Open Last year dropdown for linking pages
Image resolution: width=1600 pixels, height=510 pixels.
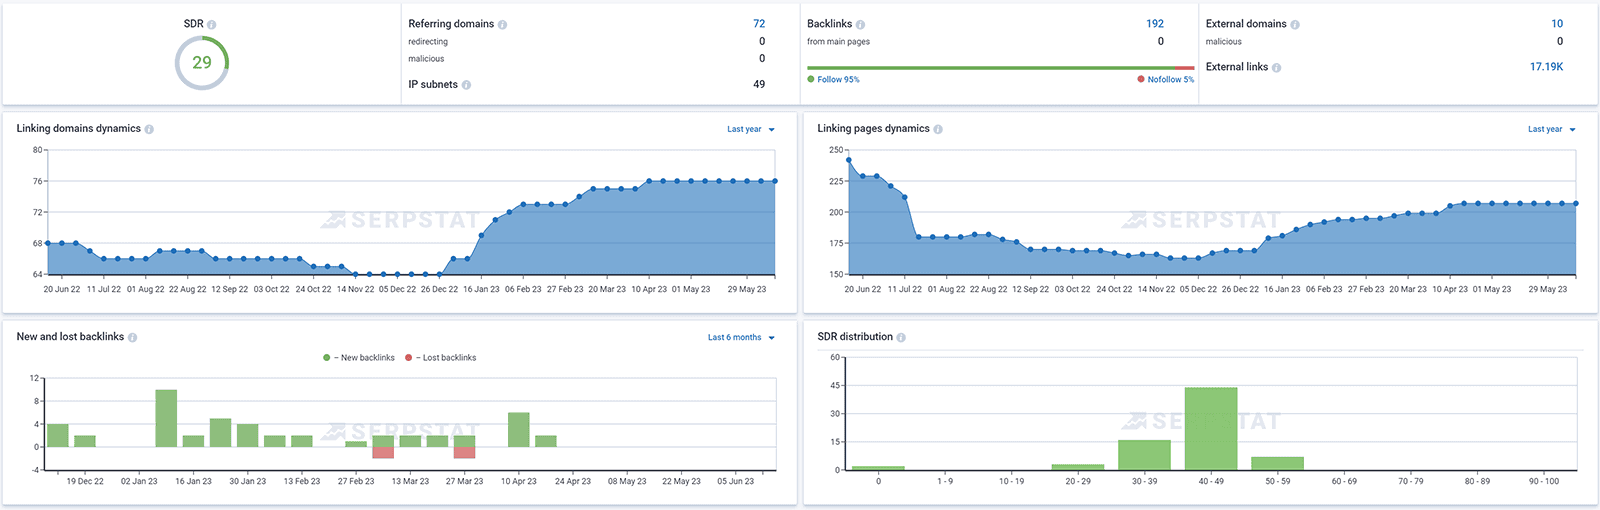point(1552,129)
